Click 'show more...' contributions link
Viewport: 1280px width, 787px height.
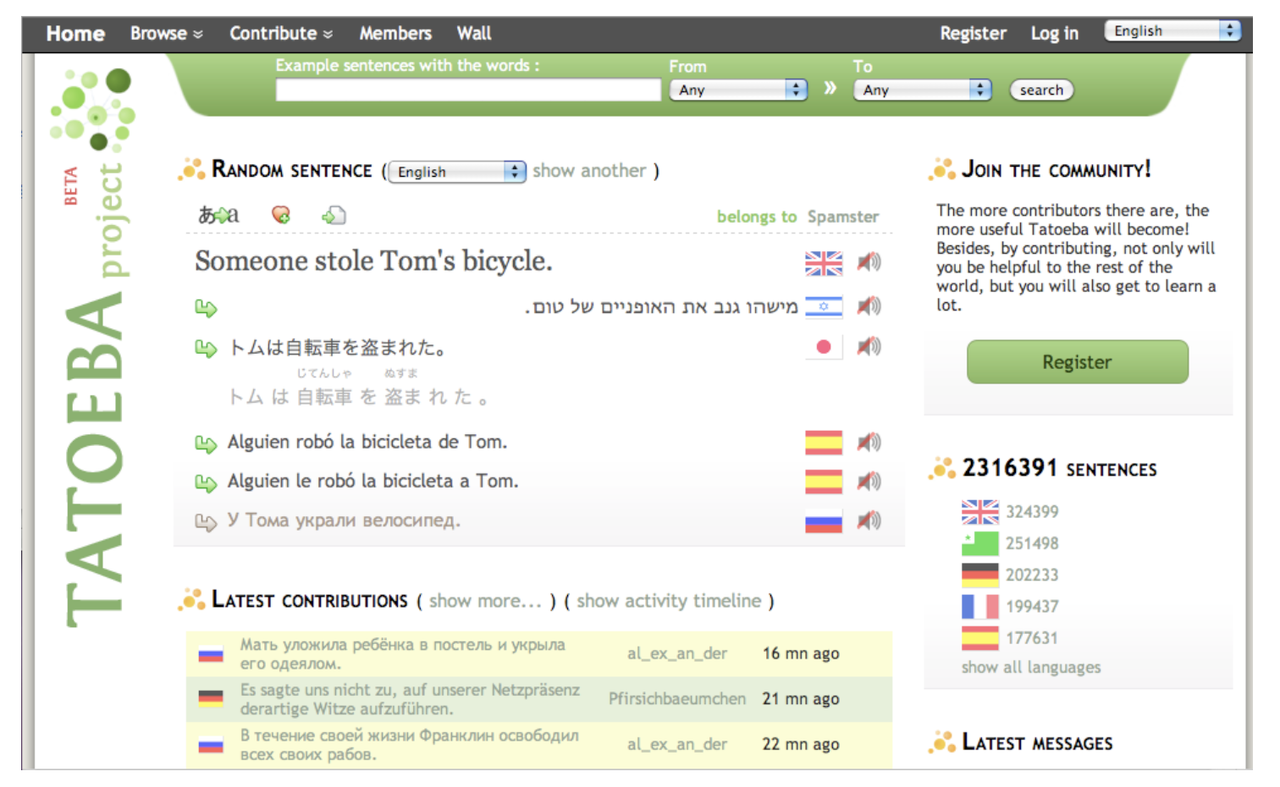485,601
